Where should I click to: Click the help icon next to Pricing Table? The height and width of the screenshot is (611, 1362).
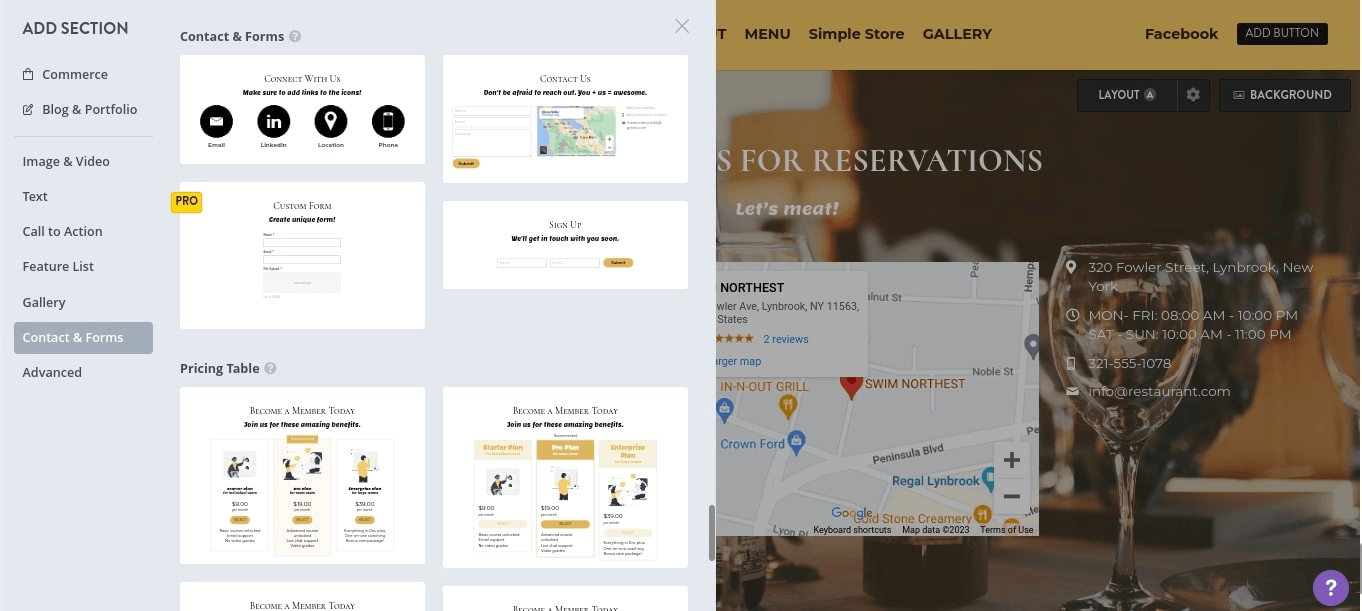(x=270, y=368)
